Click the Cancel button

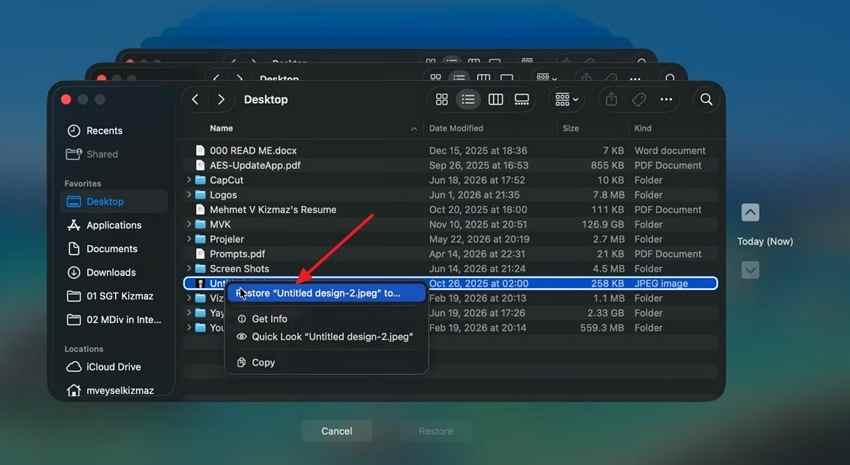tap(337, 431)
